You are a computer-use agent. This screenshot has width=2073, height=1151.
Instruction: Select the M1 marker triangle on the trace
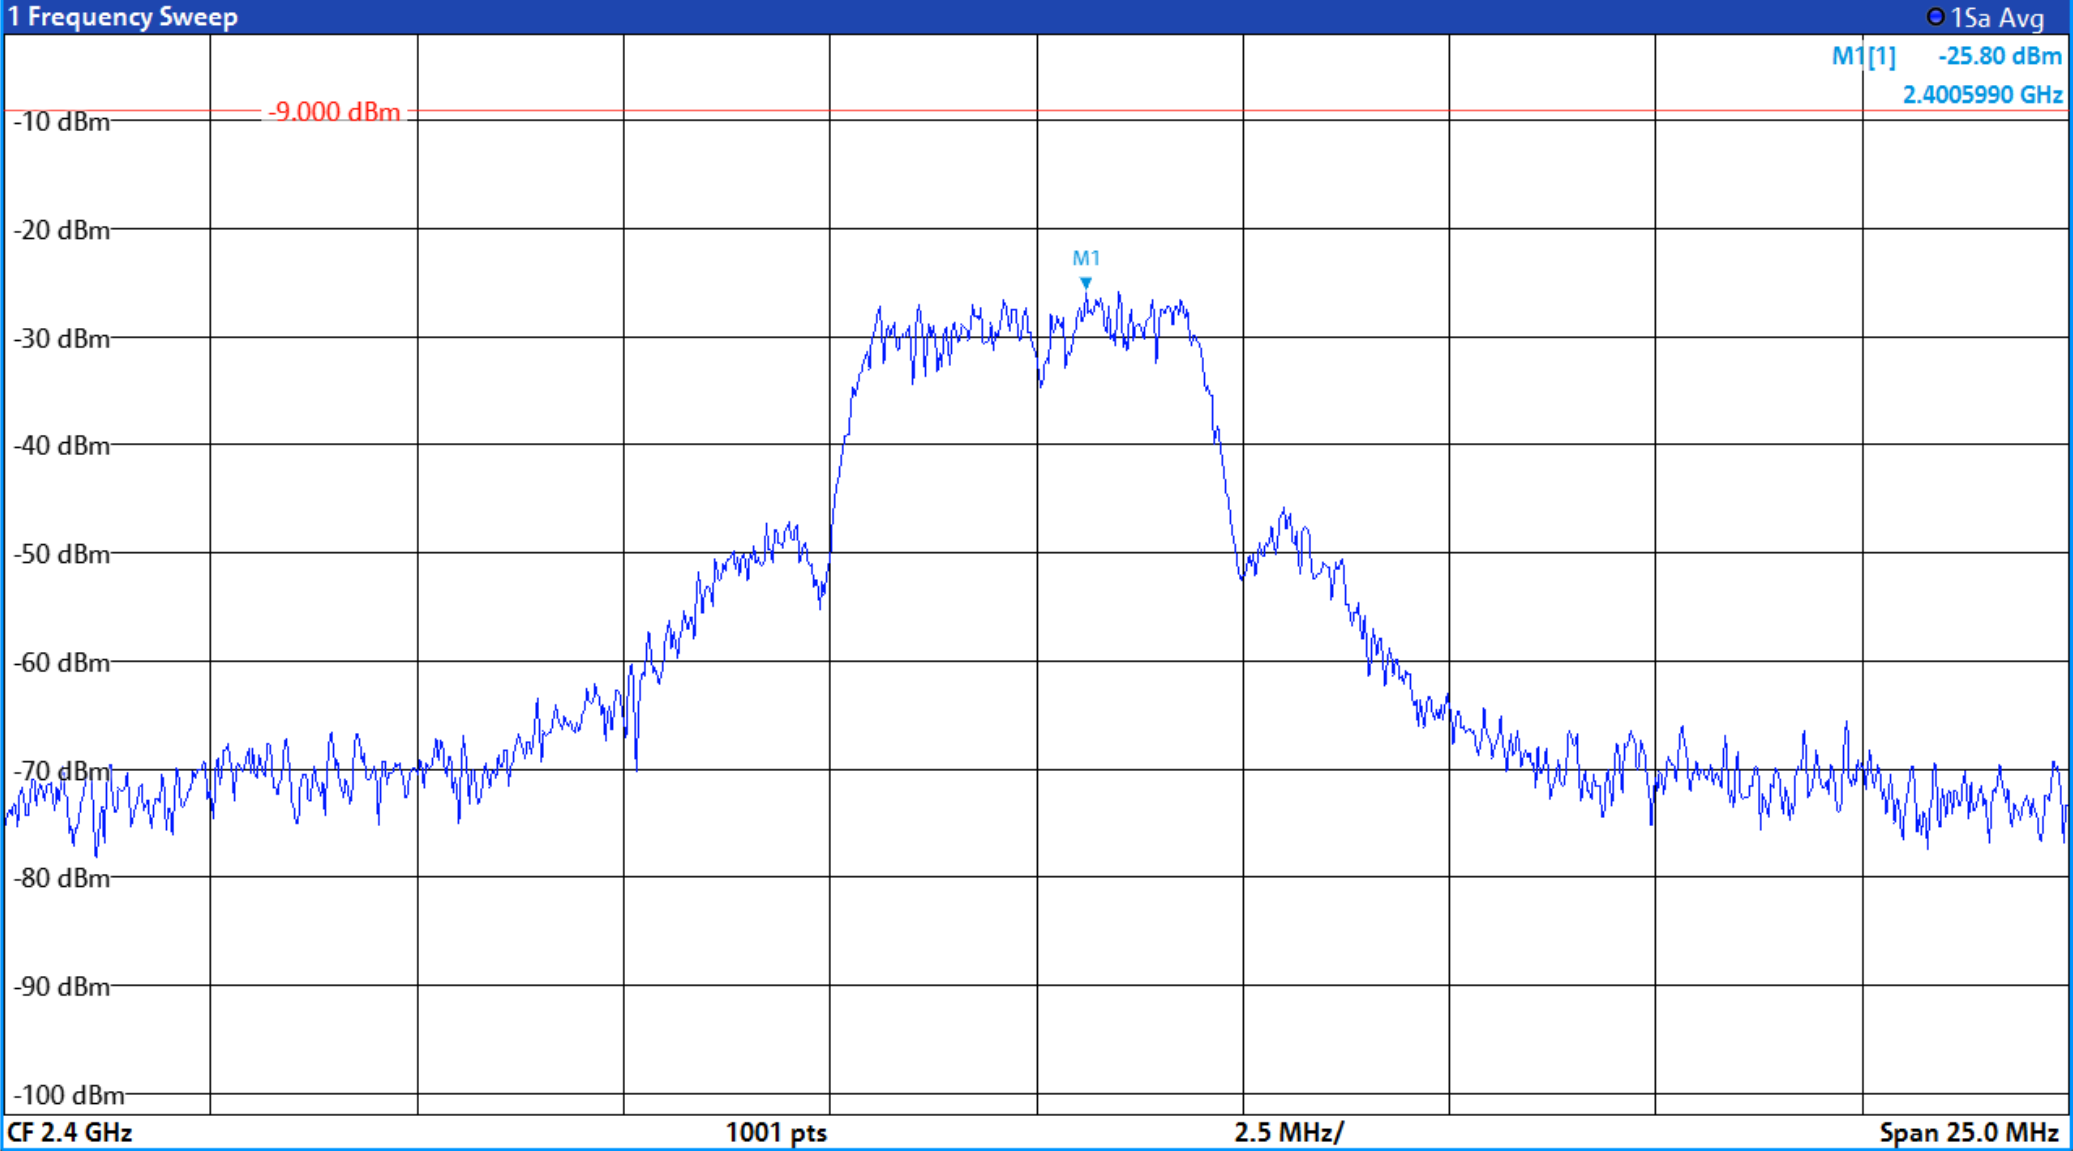1086,283
